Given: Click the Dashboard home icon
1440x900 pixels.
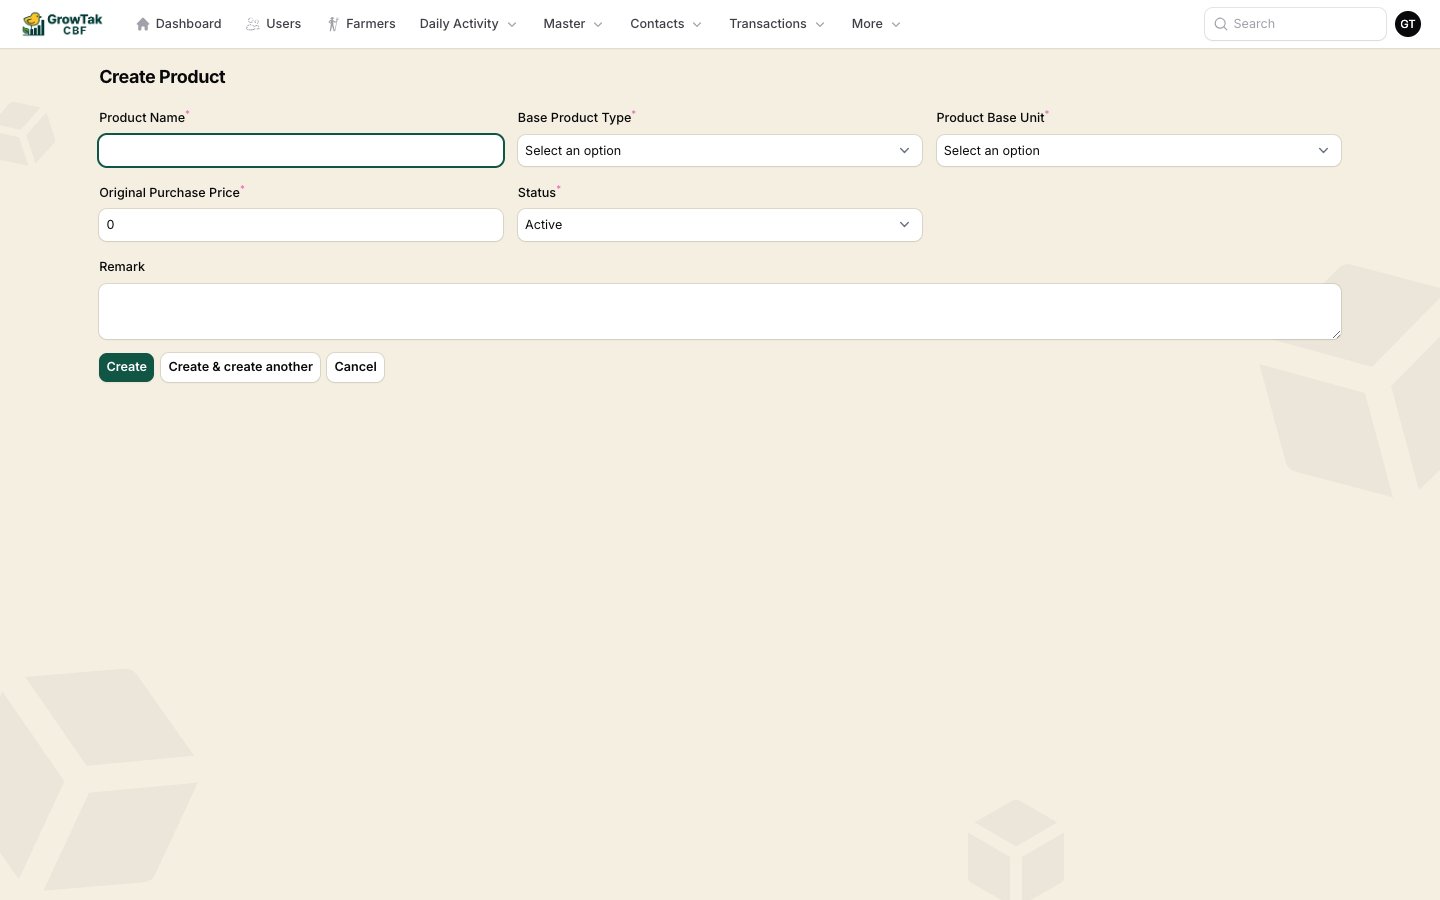Looking at the screenshot, I should [143, 24].
